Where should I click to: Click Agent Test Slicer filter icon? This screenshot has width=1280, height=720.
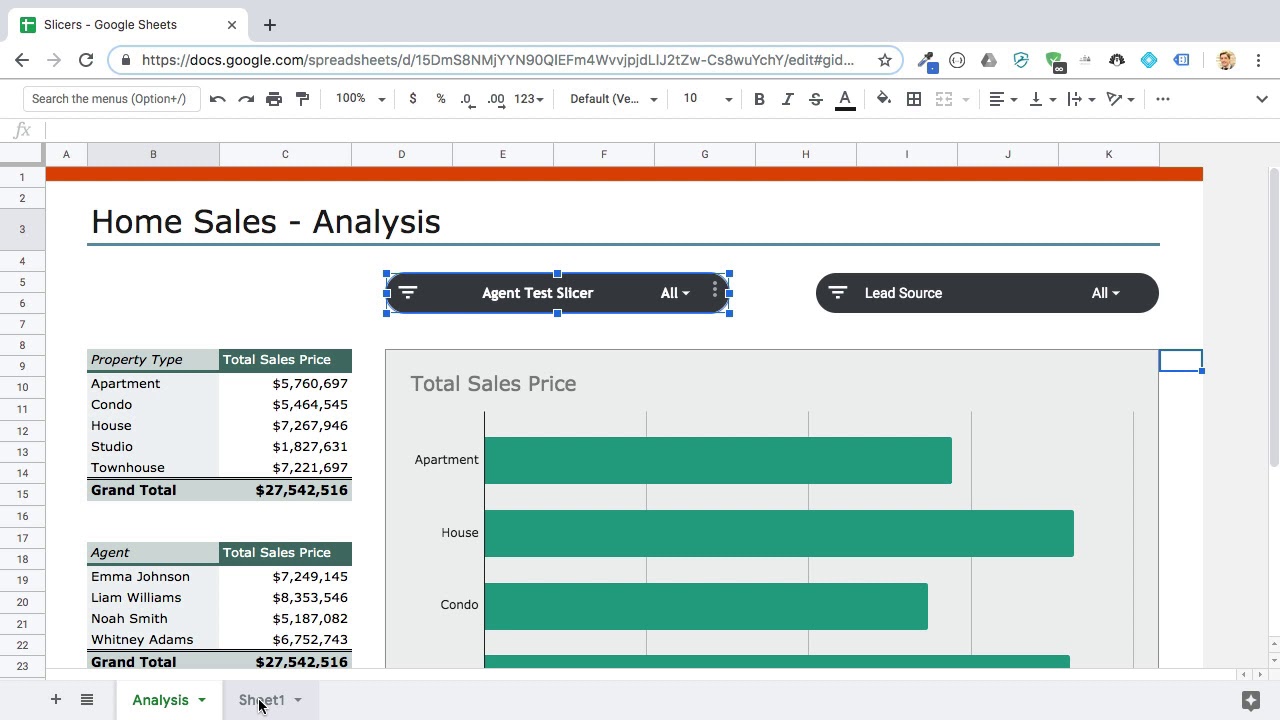pos(408,293)
